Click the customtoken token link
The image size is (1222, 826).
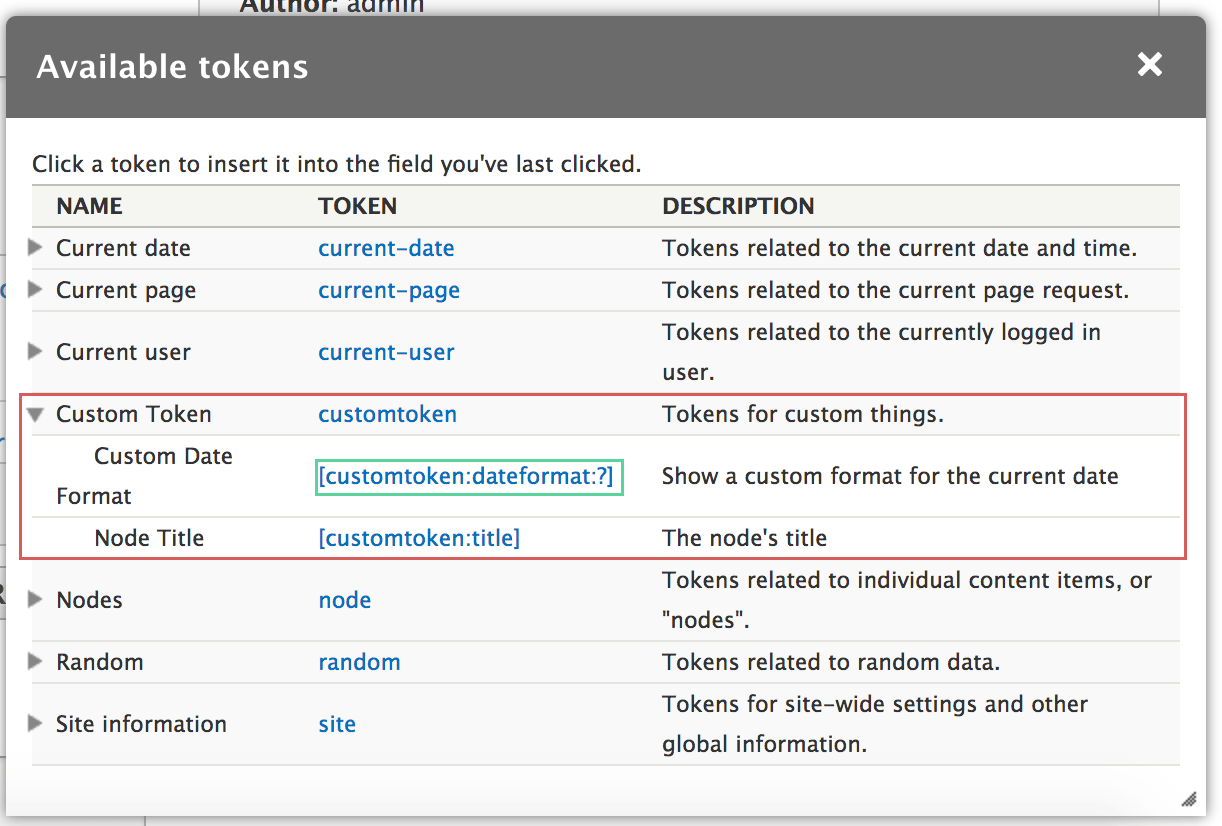[x=387, y=414]
